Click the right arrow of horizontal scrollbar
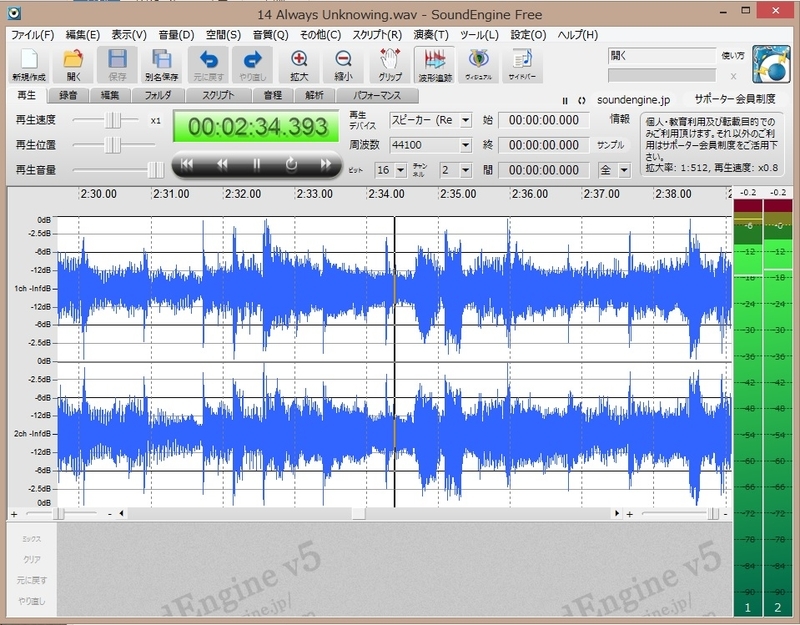This screenshot has width=800, height=625. tap(617, 513)
